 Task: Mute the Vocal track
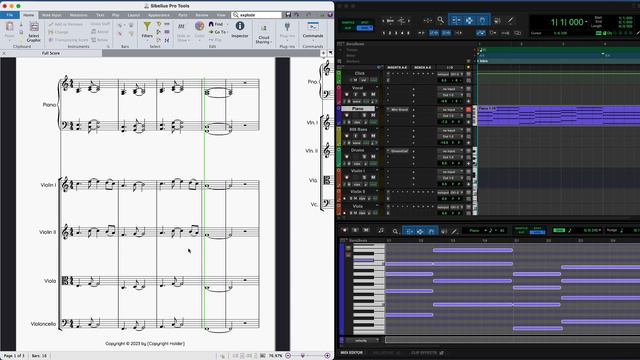[373, 95]
